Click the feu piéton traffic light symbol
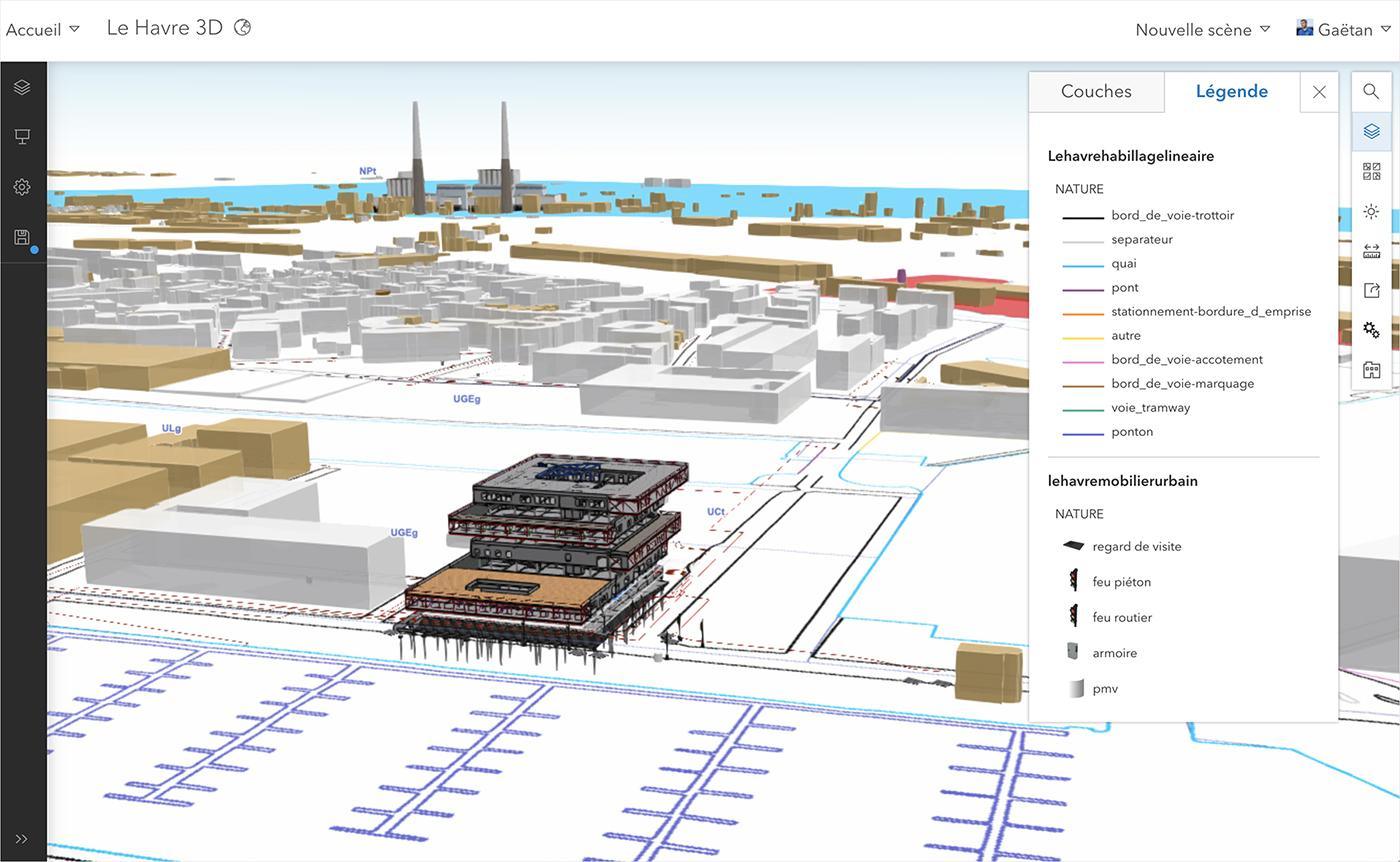 [x=1074, y=580]
